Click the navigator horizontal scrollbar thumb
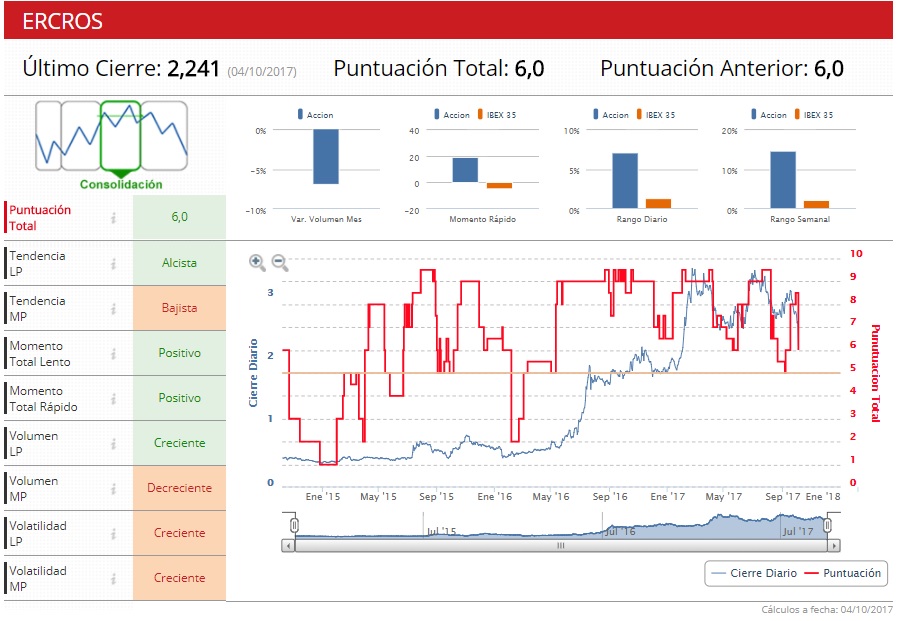This screenshot has height=621, width=897. (561, 546)
